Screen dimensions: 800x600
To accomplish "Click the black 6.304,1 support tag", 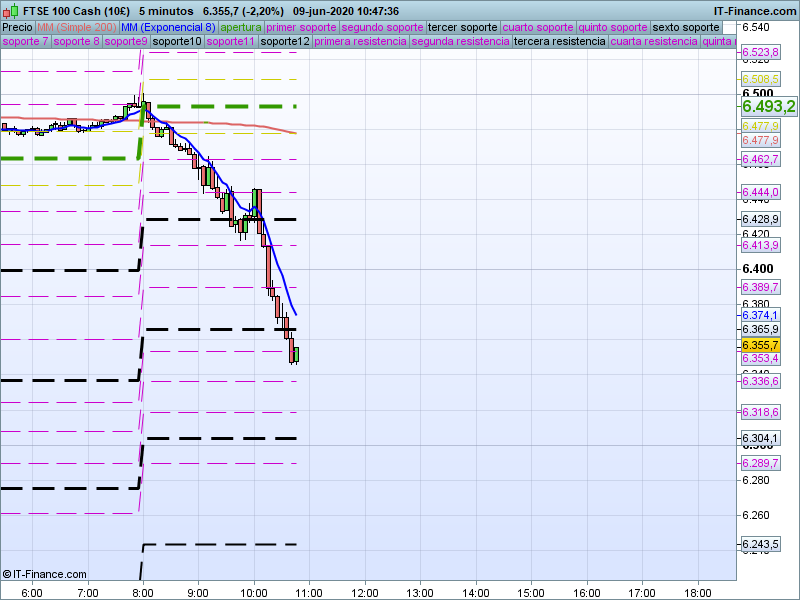I will pos(760,438).
